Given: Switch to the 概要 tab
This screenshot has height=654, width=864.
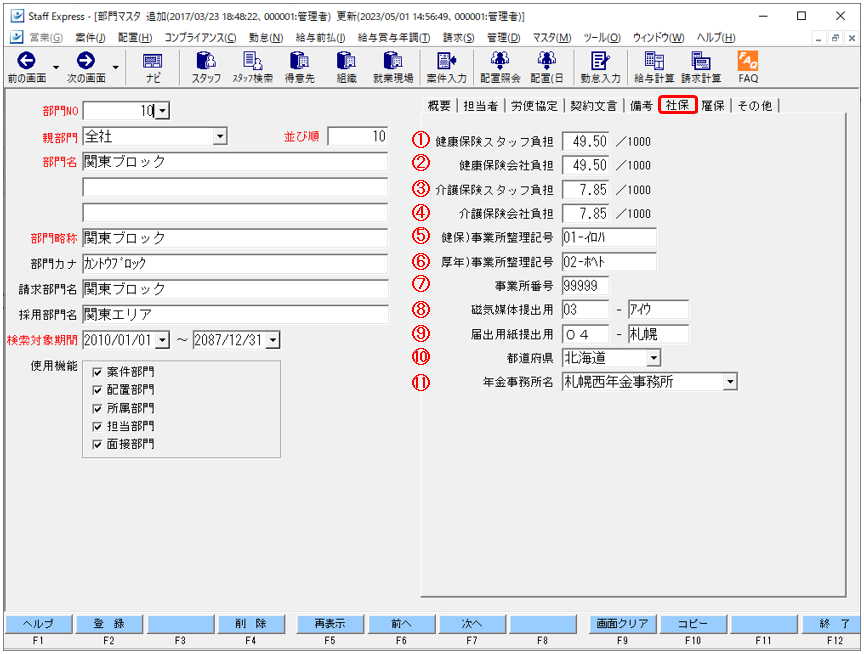Looking at the screenshot, I should click(439, 105).
